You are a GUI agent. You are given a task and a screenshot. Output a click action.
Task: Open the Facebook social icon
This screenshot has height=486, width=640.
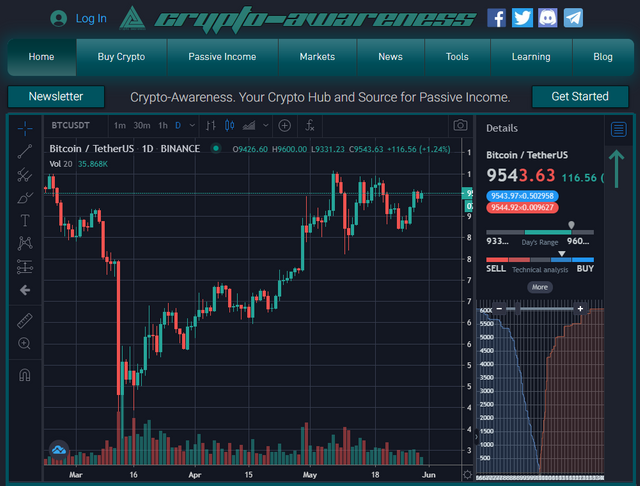click(497, 18)
